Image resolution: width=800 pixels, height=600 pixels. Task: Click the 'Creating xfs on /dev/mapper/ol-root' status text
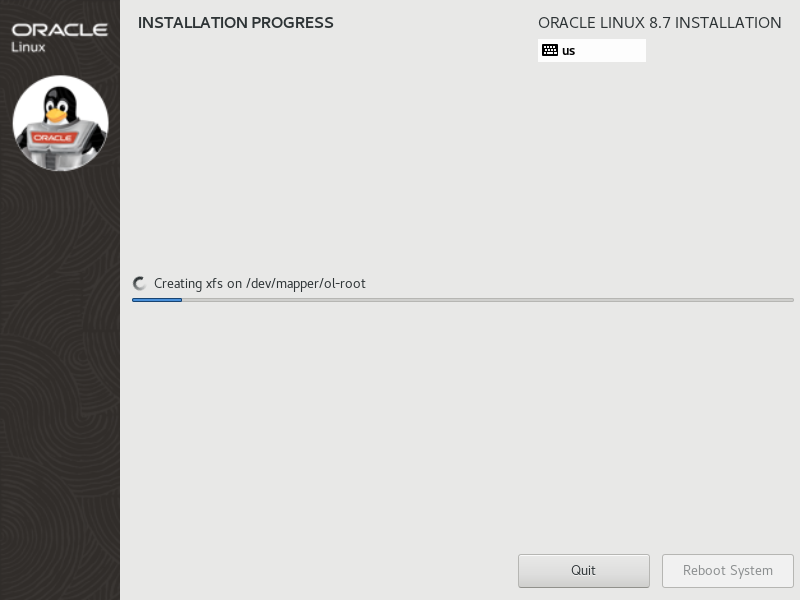coord(260,284)
